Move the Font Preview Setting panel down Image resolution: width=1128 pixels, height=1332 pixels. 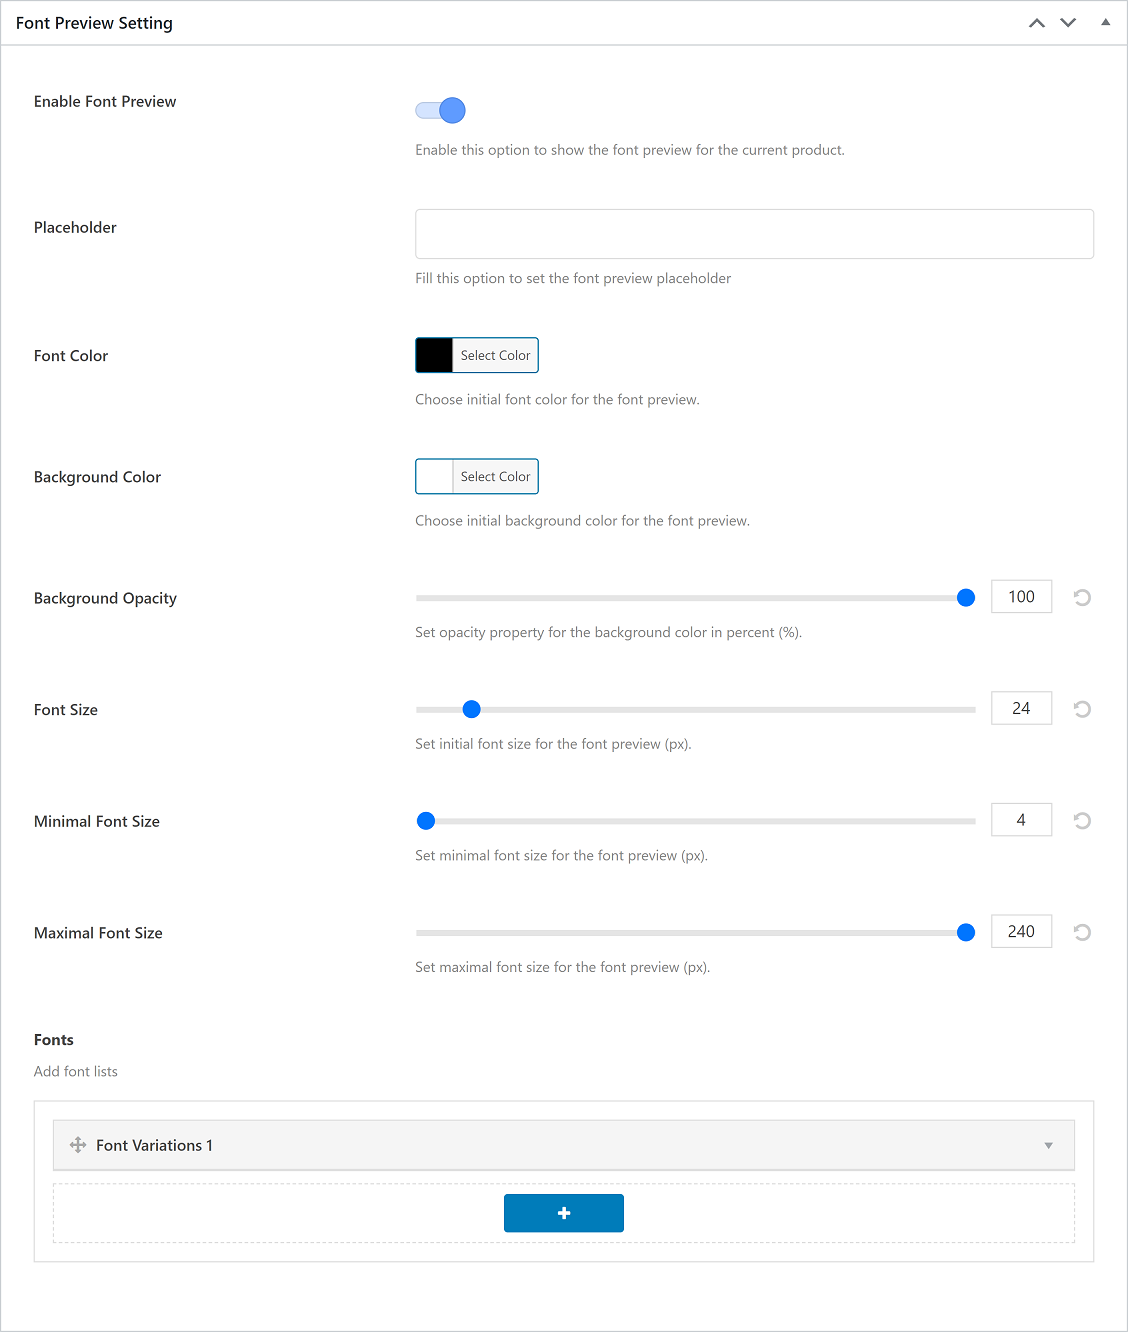(x=1068, y=23)
